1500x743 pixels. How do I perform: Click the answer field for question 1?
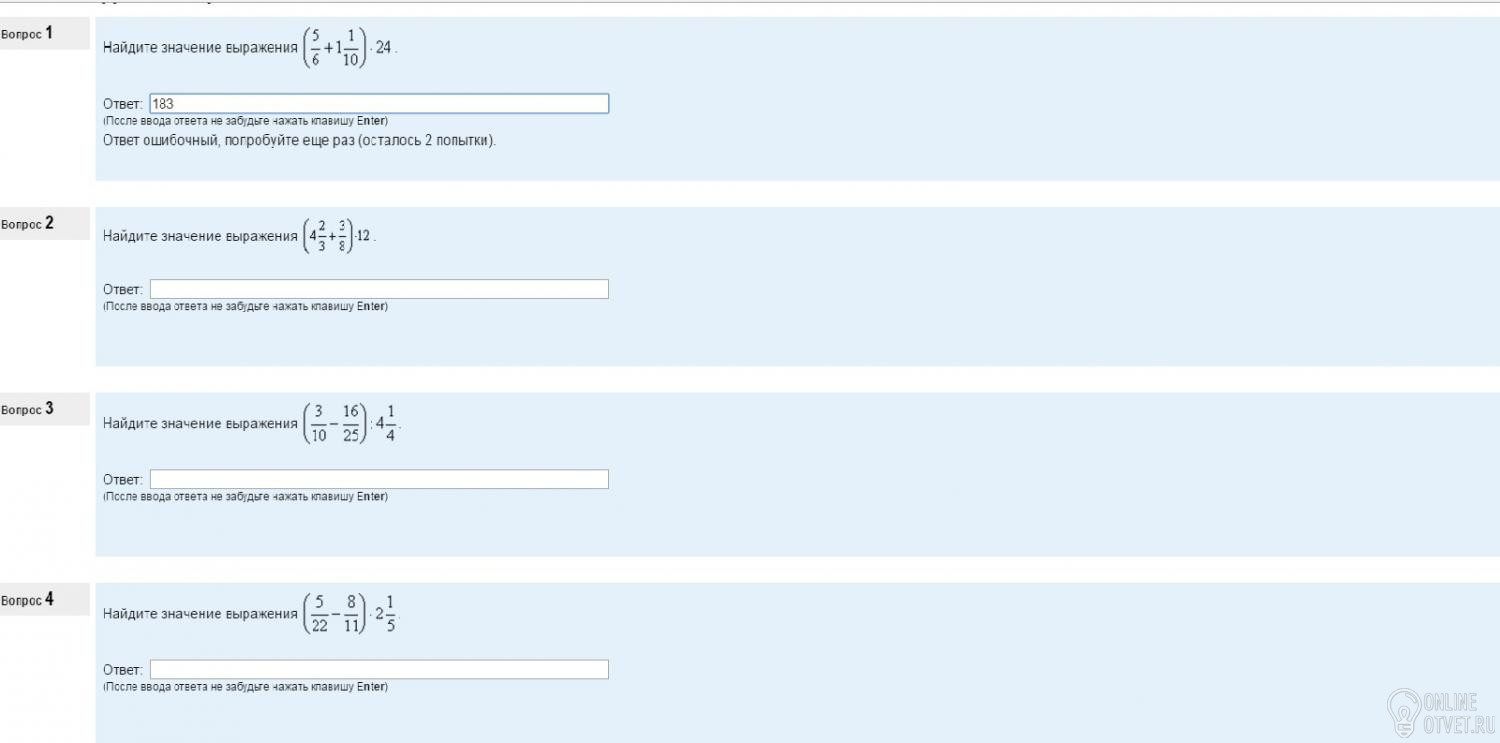coord(378,104)
